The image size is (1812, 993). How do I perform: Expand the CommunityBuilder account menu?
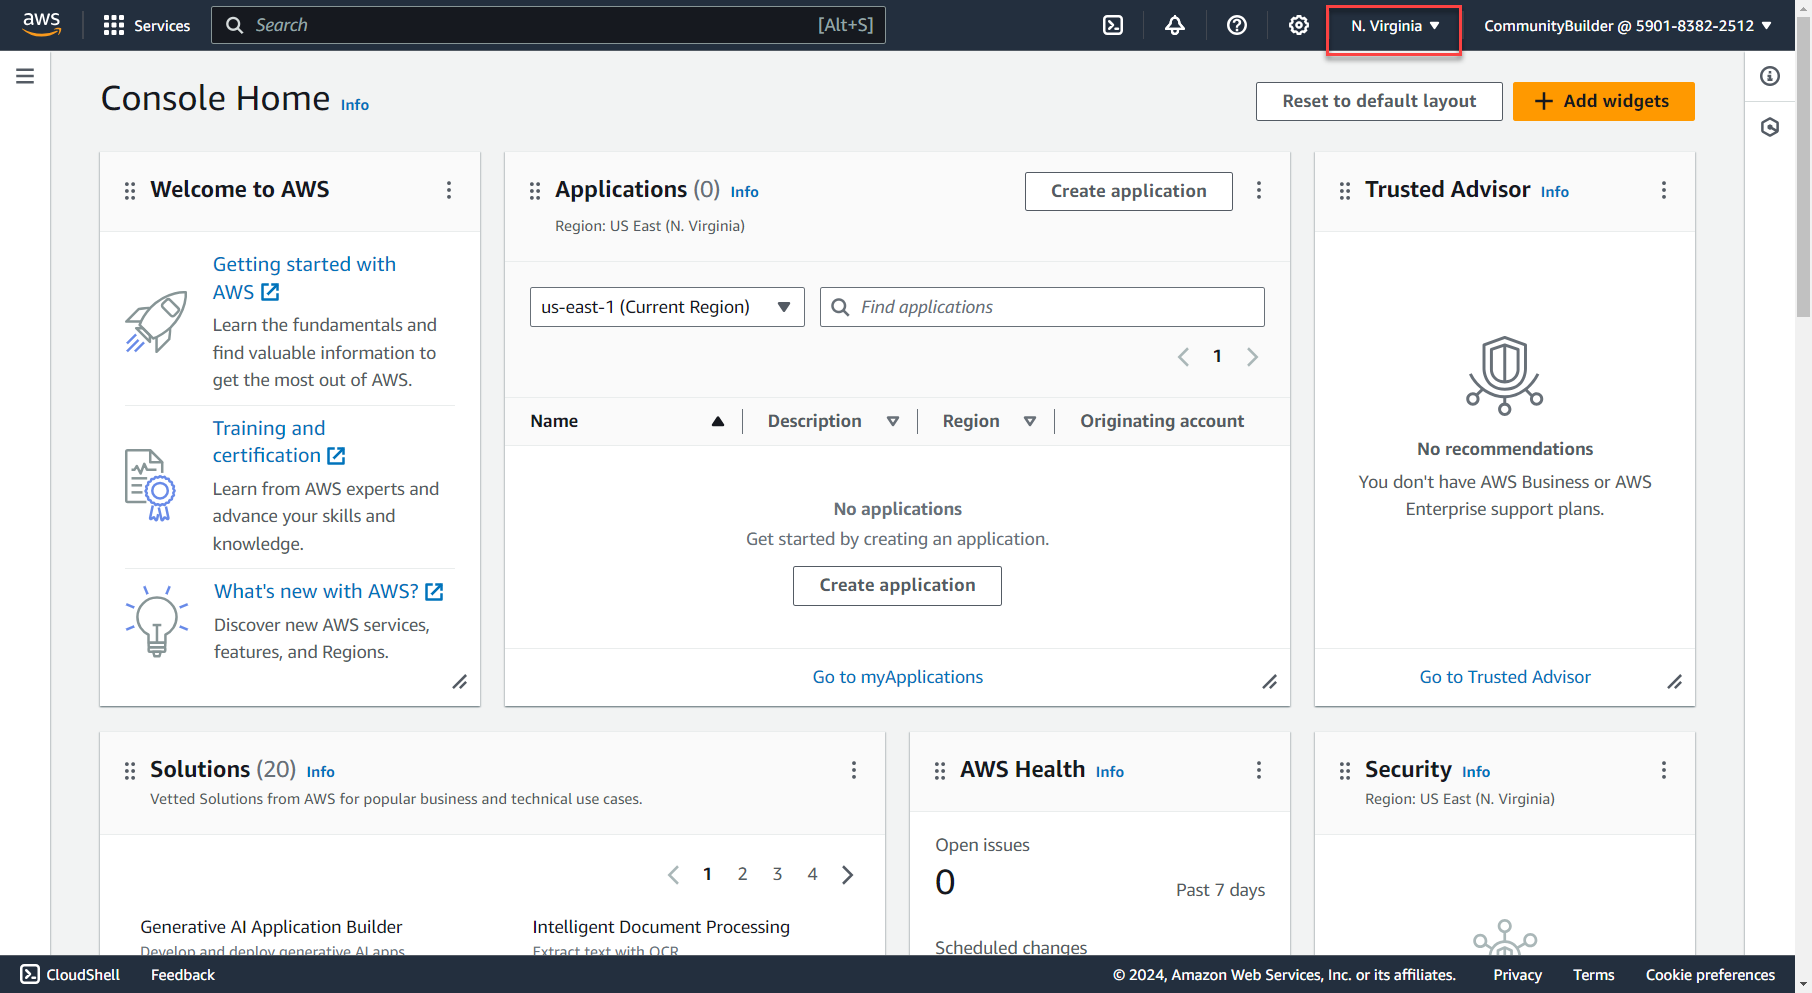tap(1627, 26)
